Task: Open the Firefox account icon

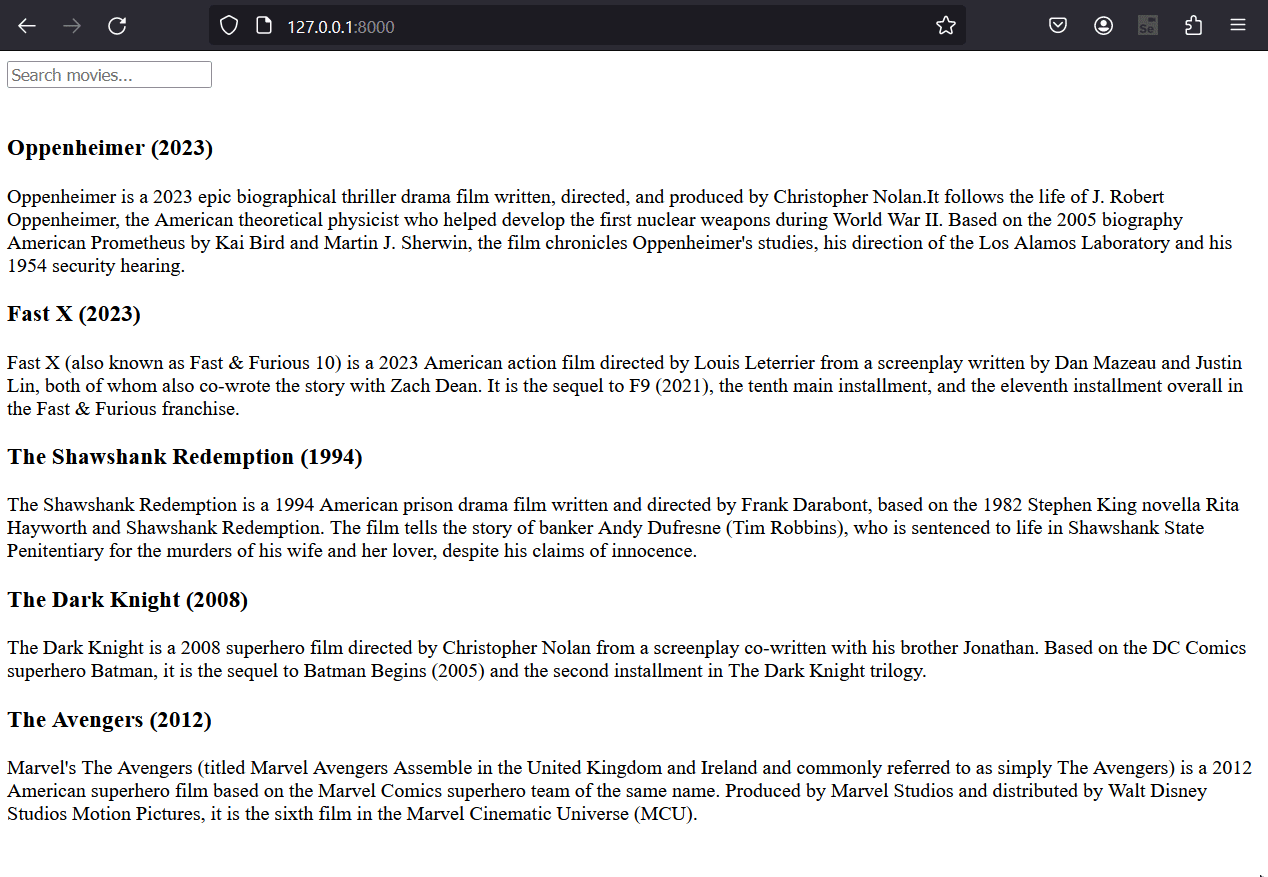Action: click(x=1103, y=26)
